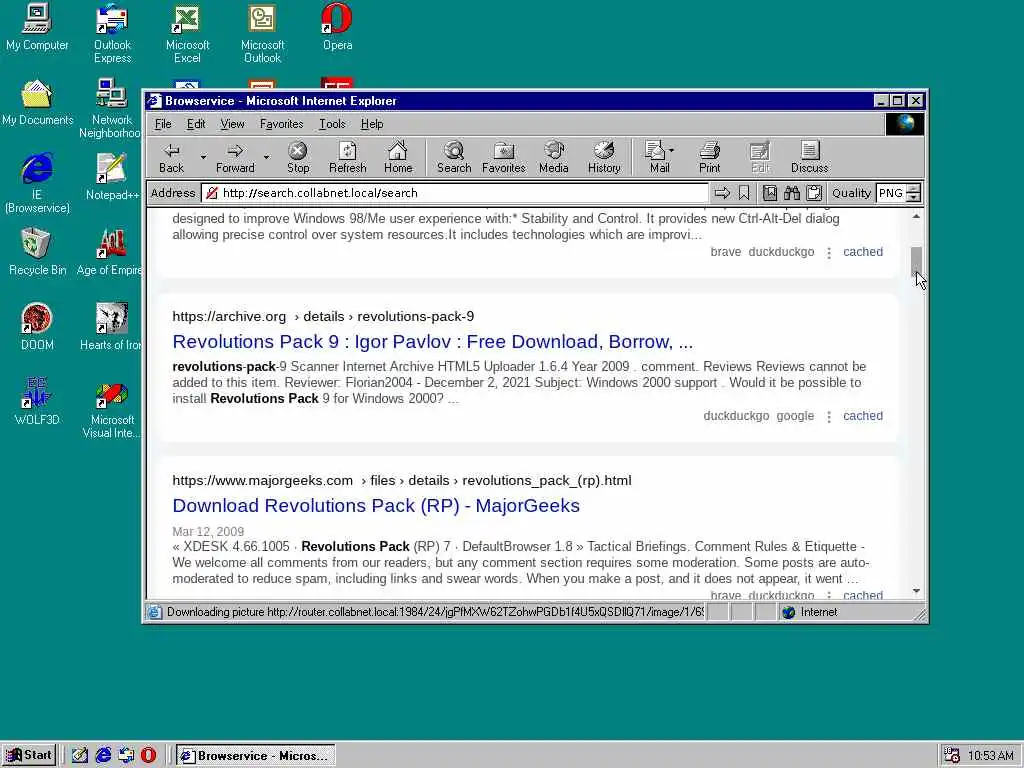
Task: Launch Internet Explorer from quick launch
Action: [x=103, y=755]
